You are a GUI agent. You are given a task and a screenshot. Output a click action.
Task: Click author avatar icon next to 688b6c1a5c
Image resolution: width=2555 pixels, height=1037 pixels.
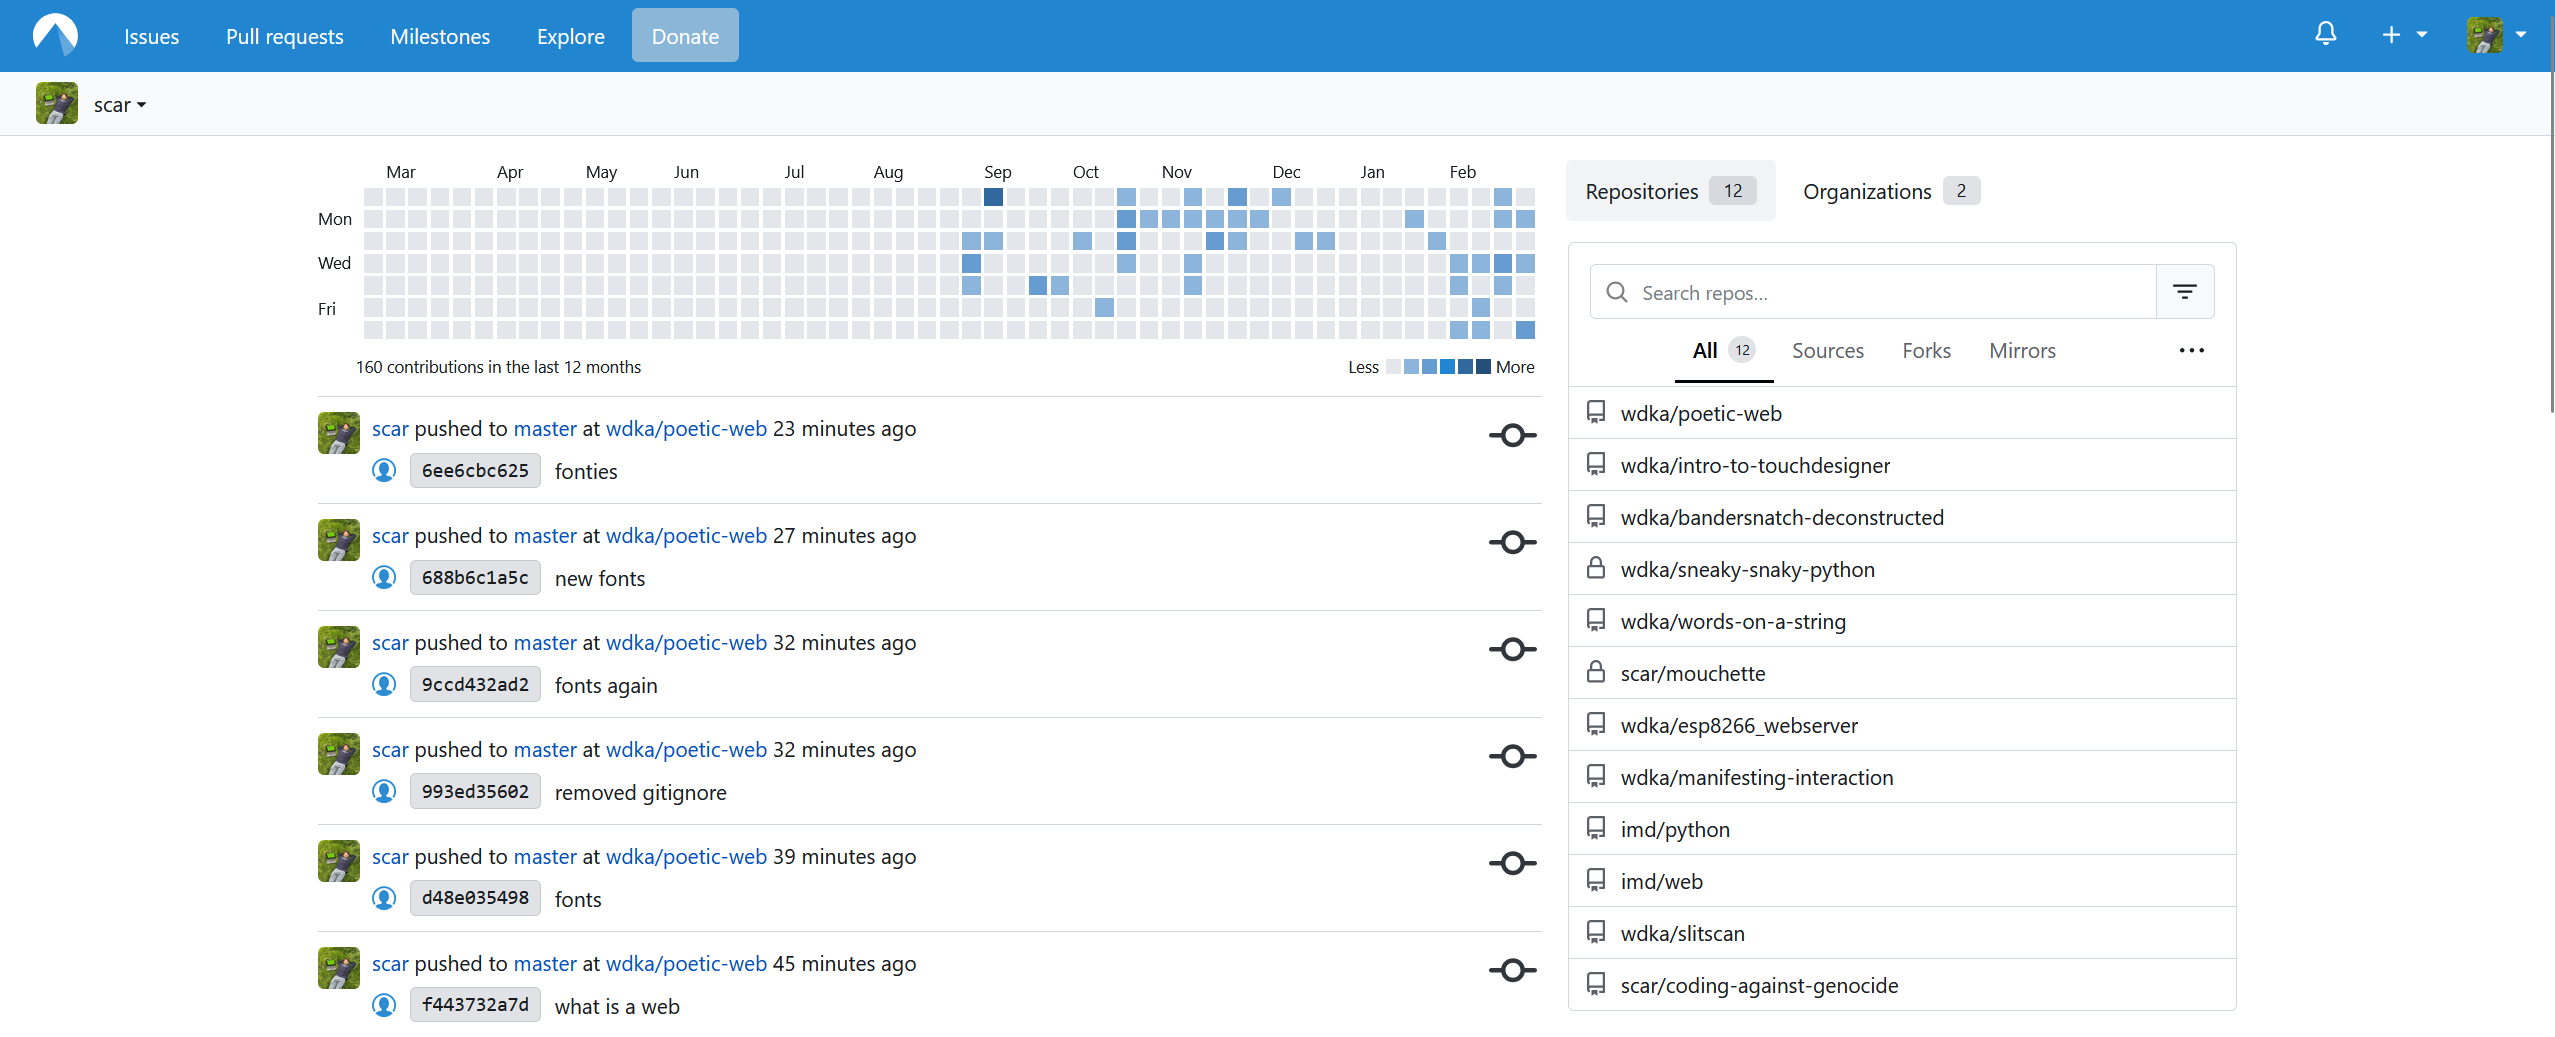point(384,577)
